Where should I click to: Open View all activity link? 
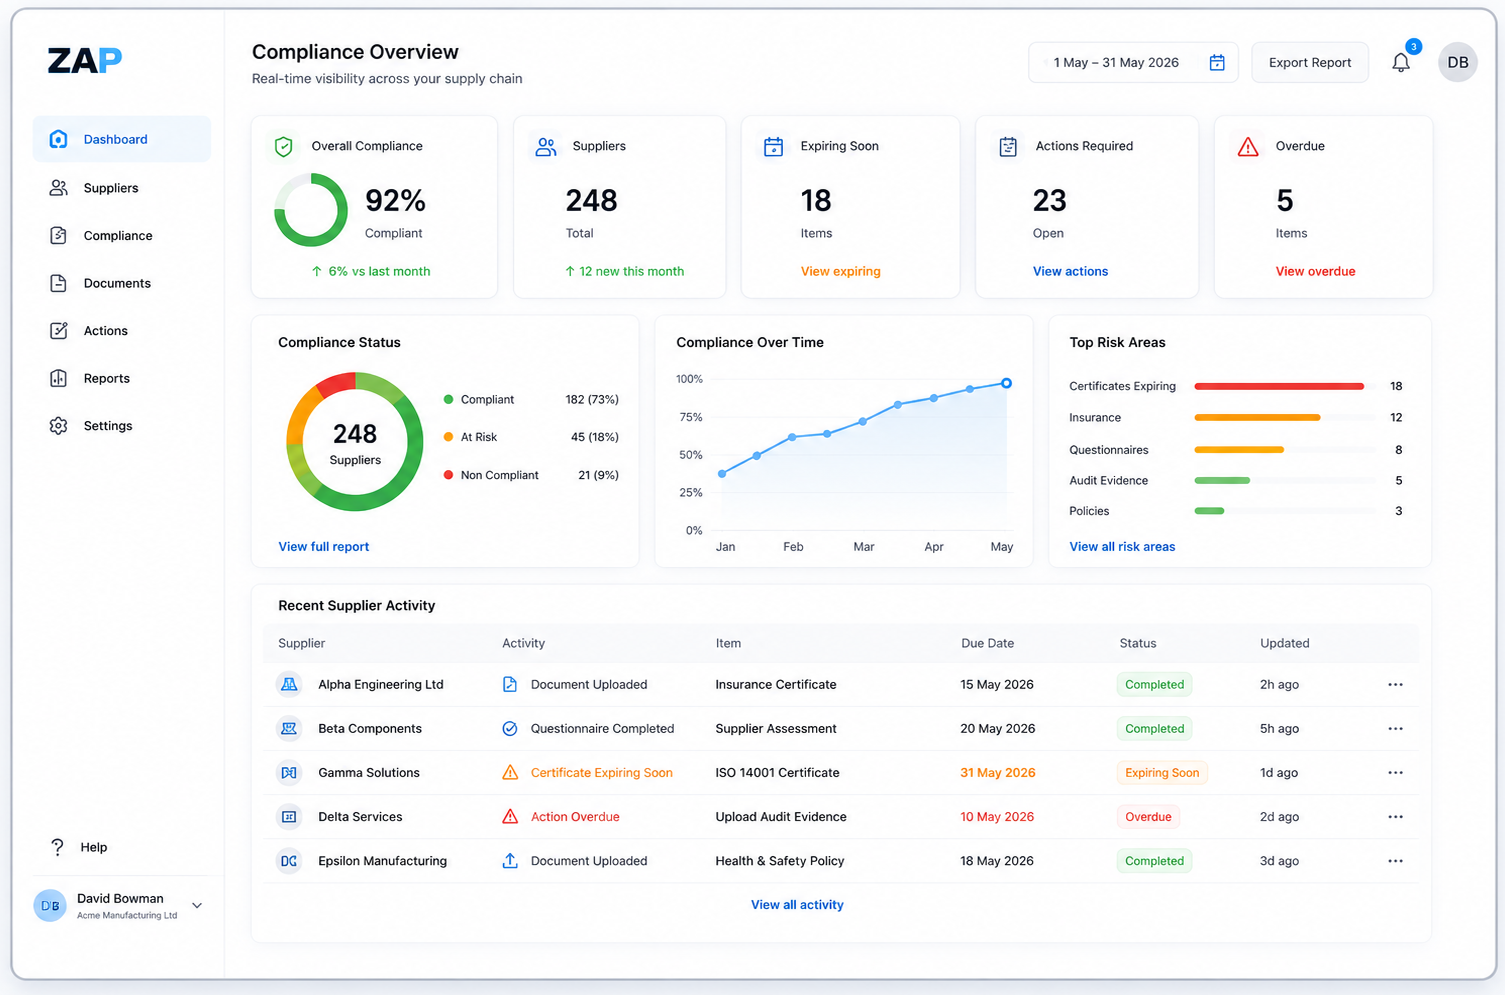(797, 905)
